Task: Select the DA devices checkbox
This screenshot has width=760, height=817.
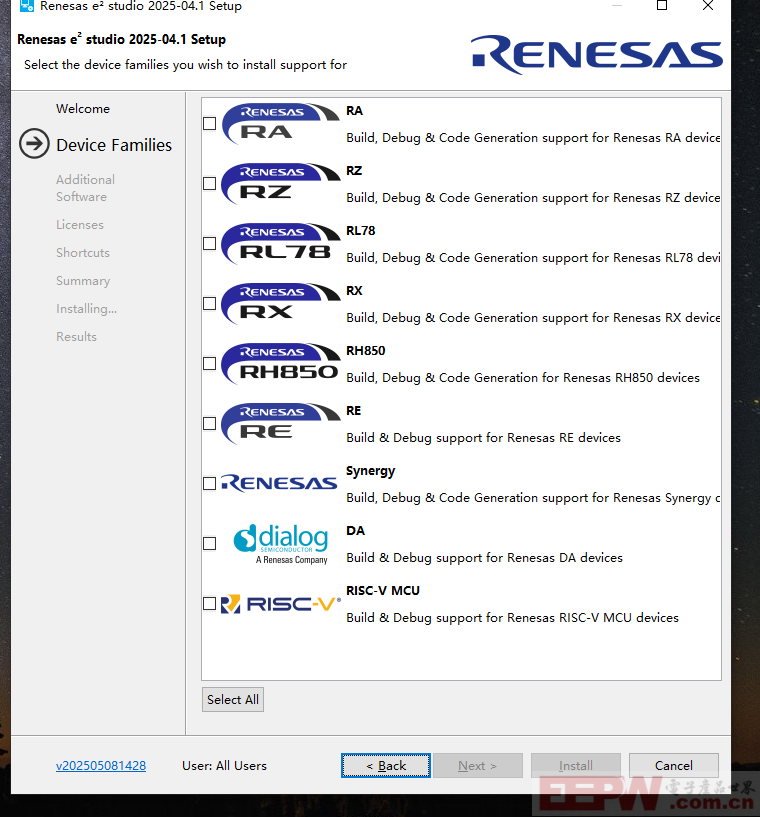Action: pyautogui.click(x=209, y=543)
